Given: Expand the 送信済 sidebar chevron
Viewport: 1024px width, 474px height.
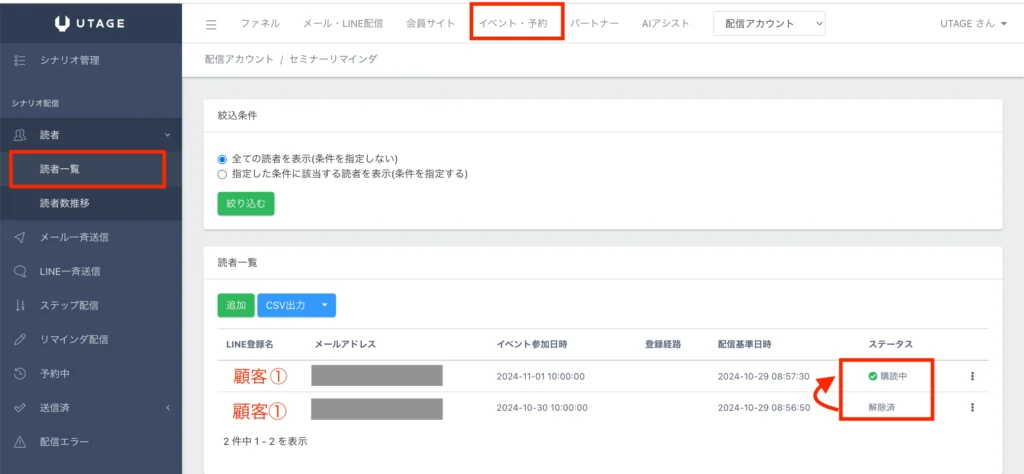Looking at the screenshot, I should pos(167,408).
